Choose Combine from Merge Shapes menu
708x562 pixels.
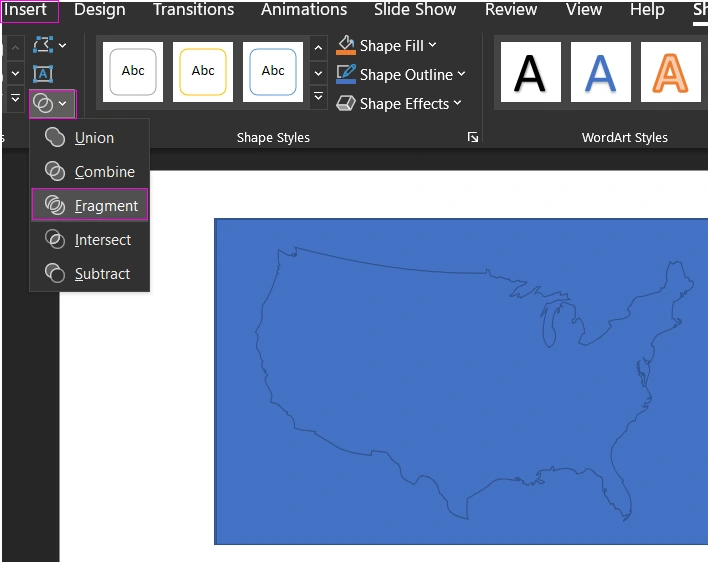pyautogui.click(x=89, y=172)
